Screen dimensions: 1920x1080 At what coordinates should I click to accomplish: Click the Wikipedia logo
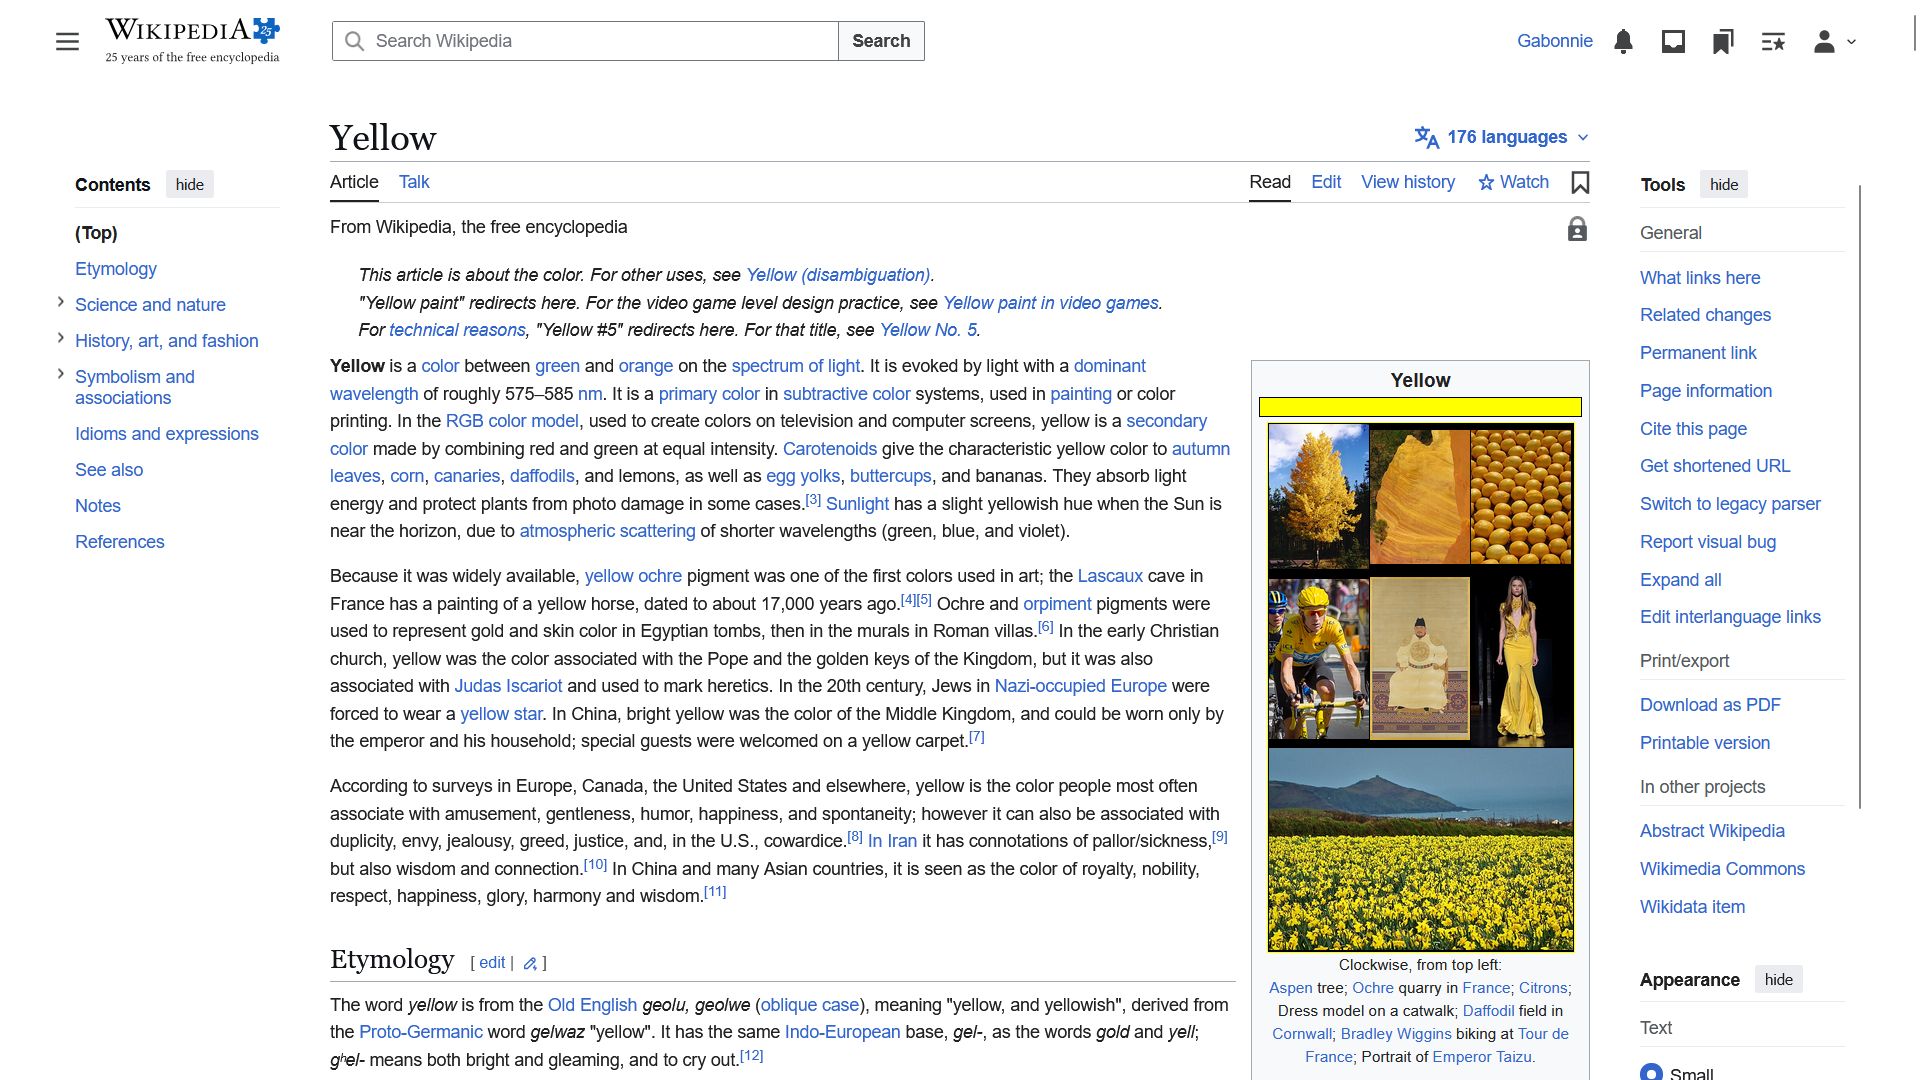click(193, 41)
